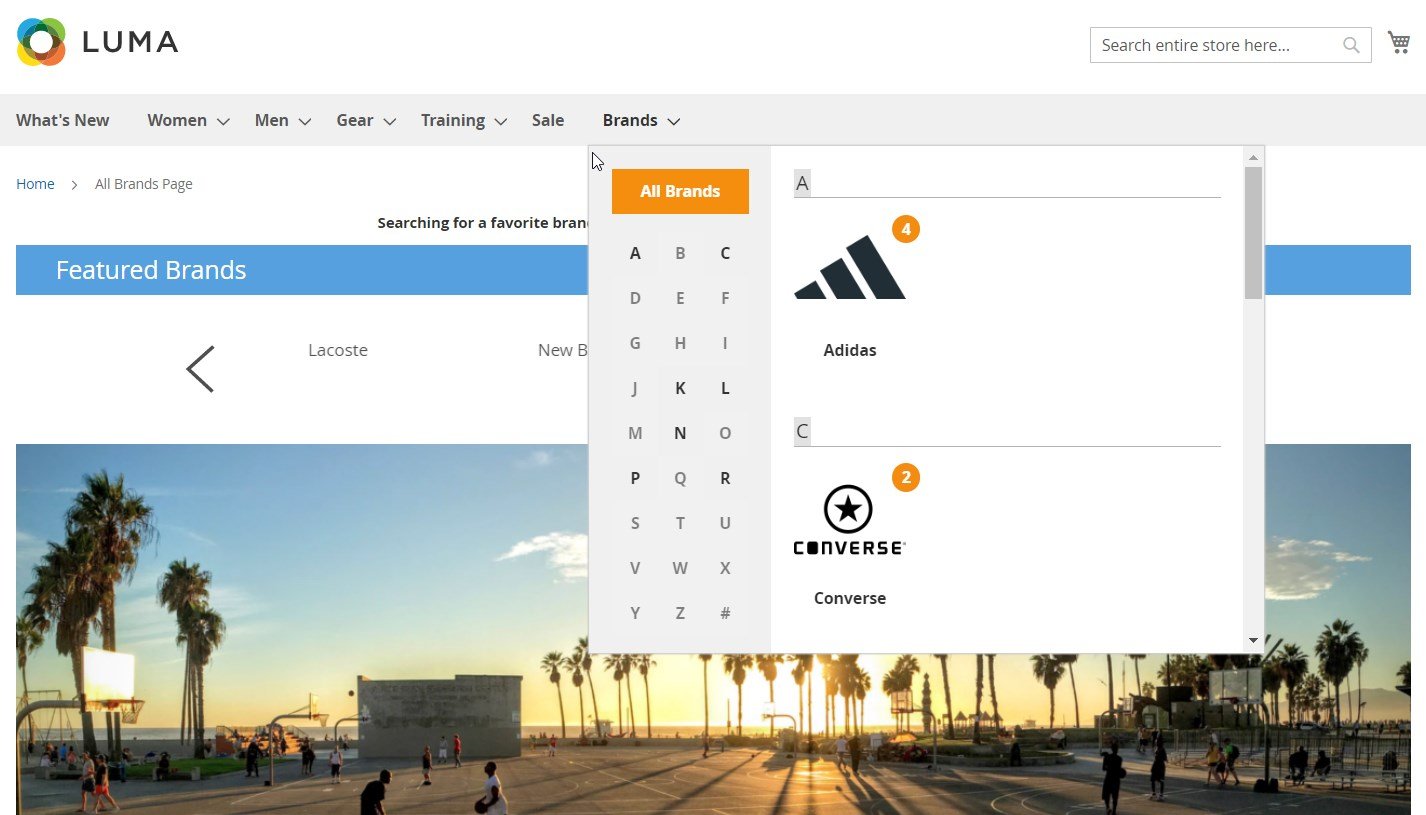Expand the Gear menu chevron
1426x815 pixels.
point(390,122)
